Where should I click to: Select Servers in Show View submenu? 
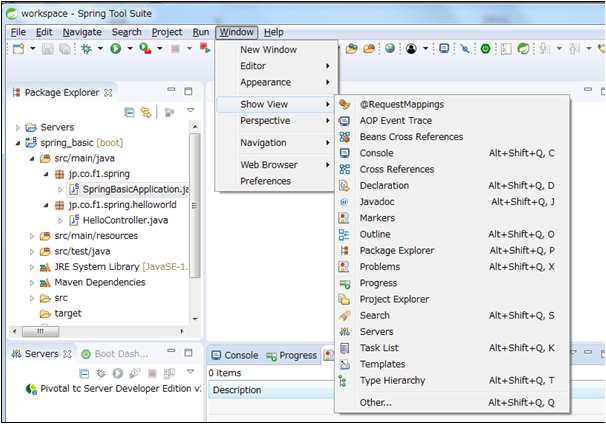pyautogui.click(x=376, y=332)
